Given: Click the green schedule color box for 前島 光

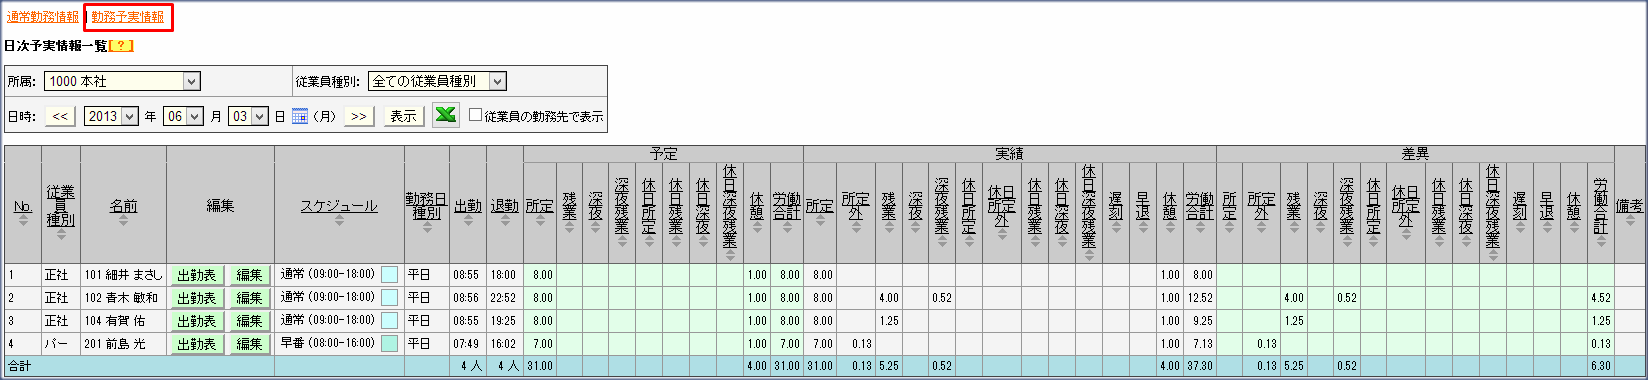Looking at the screenshot, I should (389, 344).
